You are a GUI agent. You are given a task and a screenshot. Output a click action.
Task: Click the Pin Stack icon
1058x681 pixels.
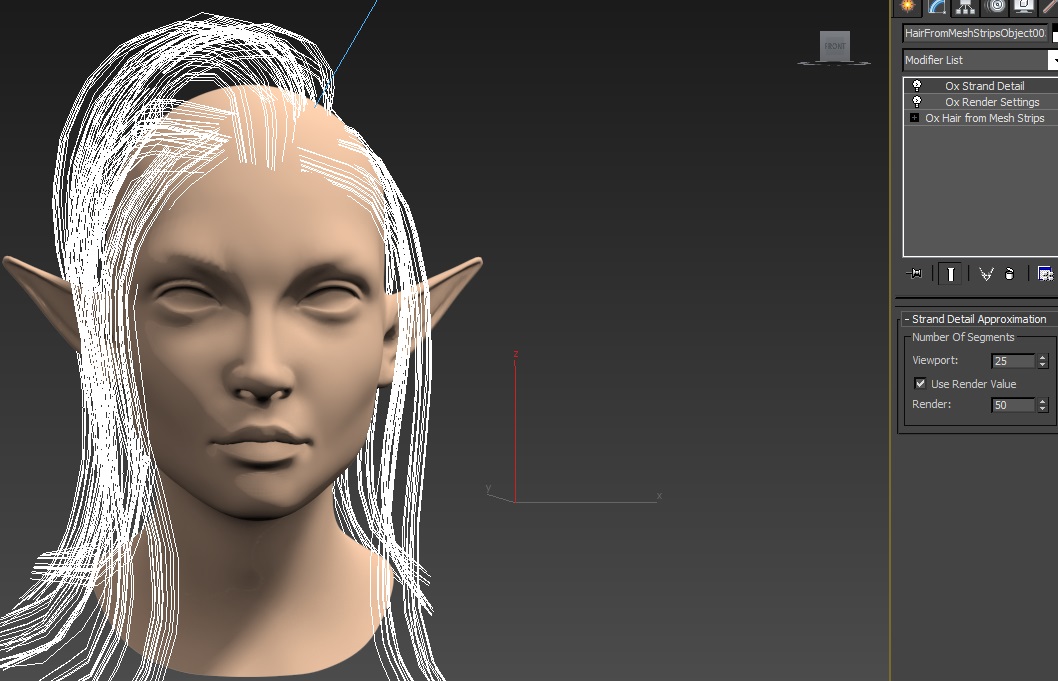[x=914, y=273]
